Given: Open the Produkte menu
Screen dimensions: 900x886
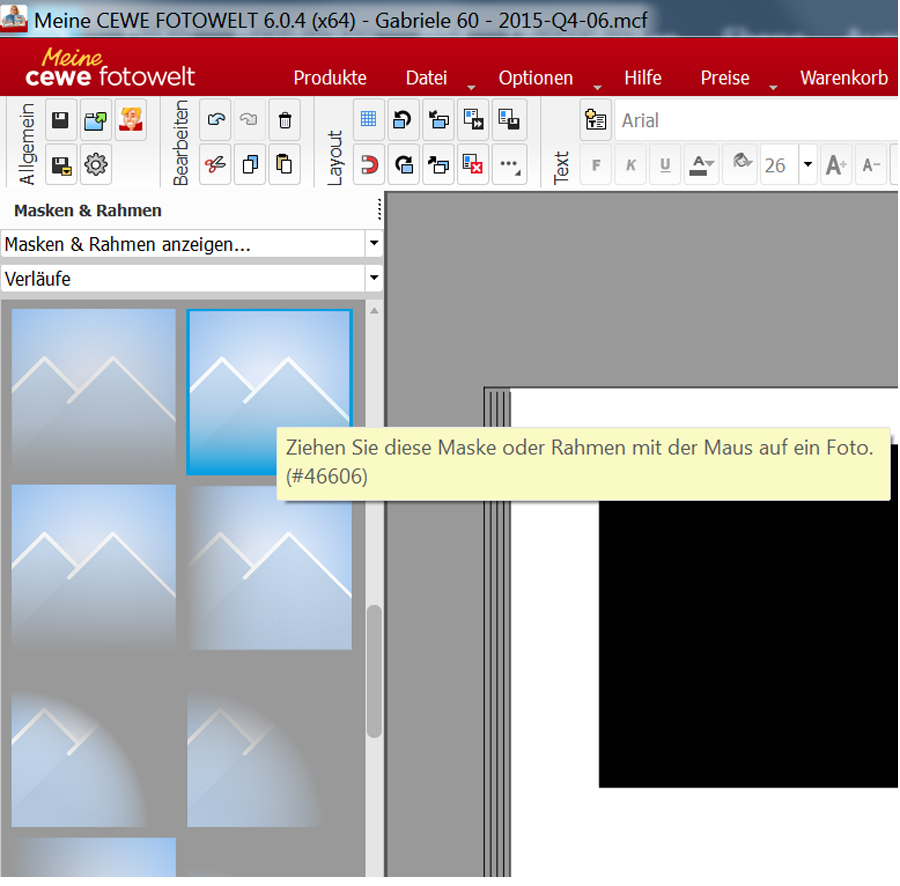Looking at the screenshot, I should tap(330, 78).
